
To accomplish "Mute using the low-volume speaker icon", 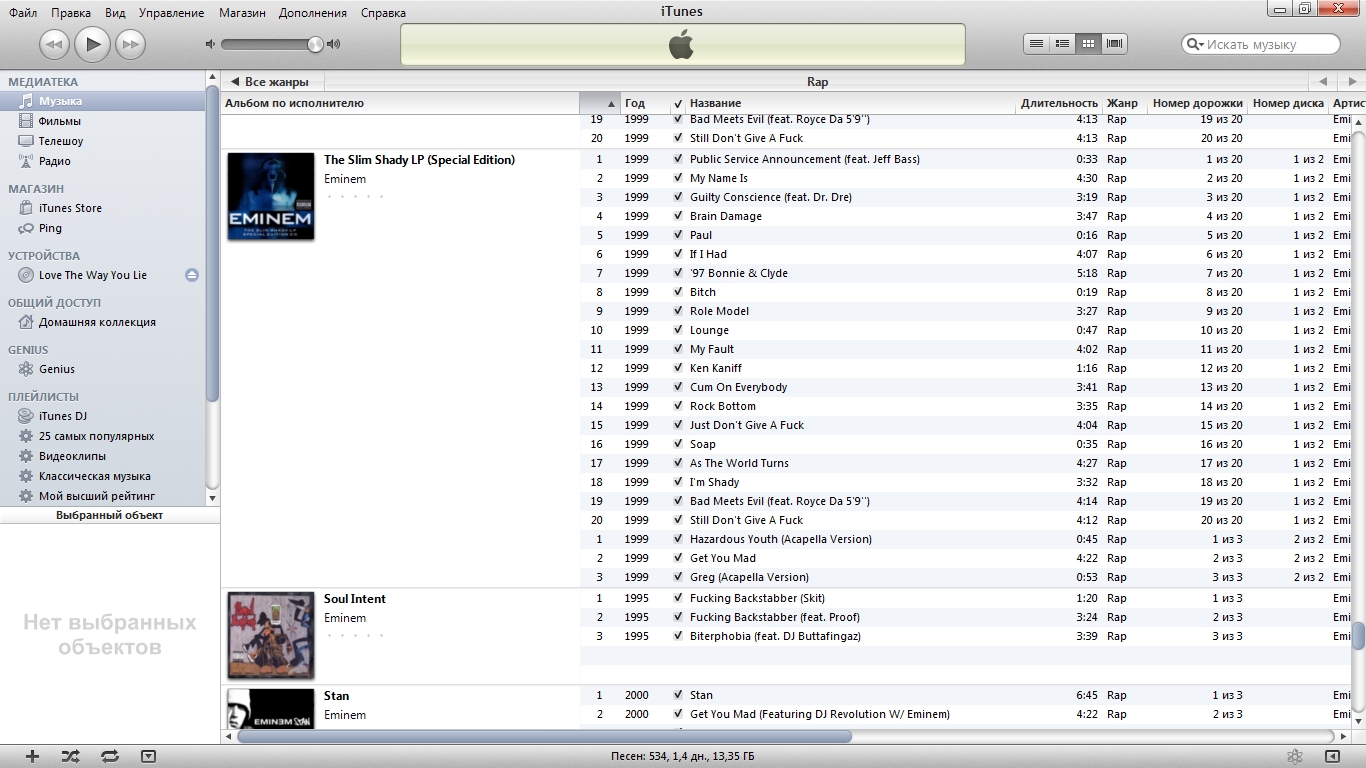I will tap(210, 44).
